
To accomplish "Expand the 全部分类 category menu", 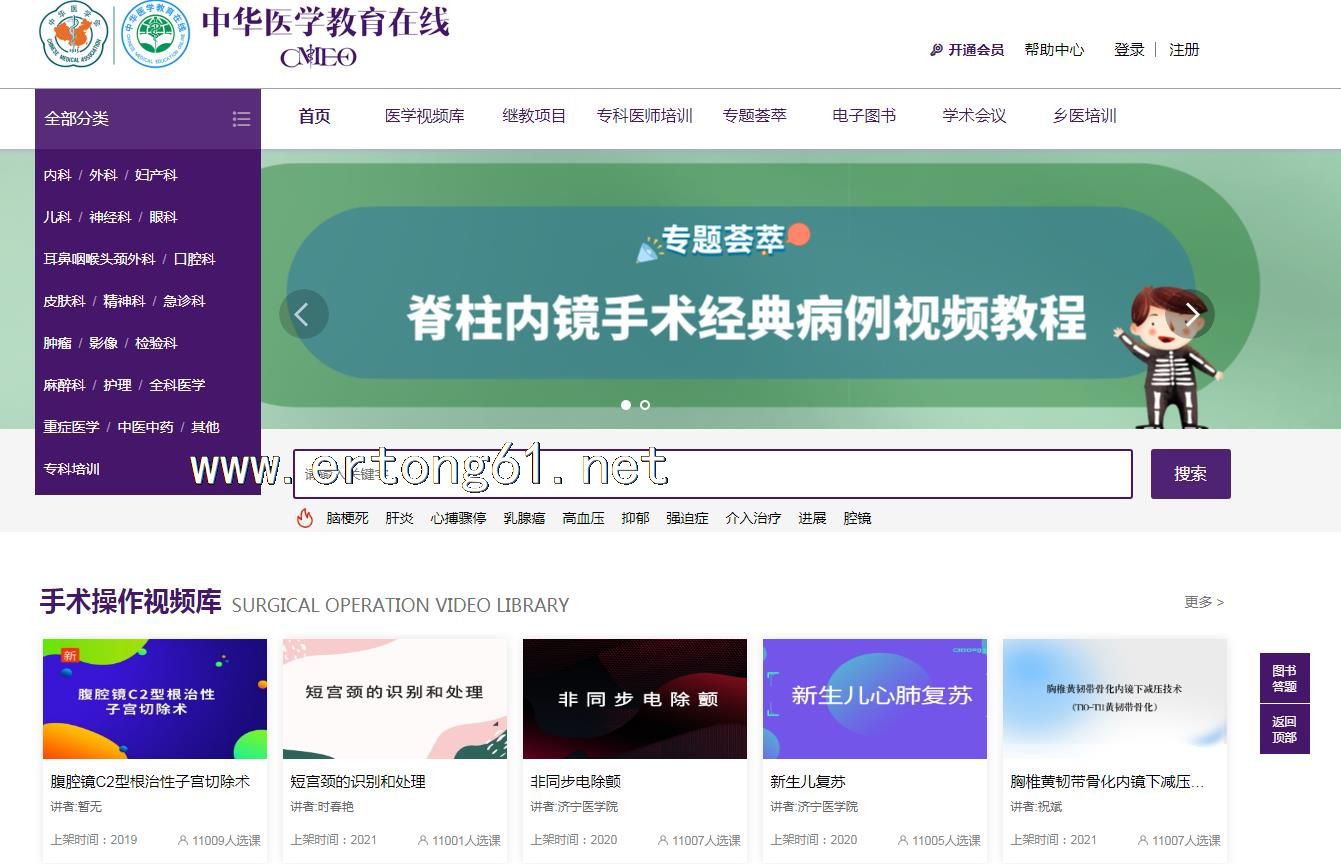I will (77, 119).
